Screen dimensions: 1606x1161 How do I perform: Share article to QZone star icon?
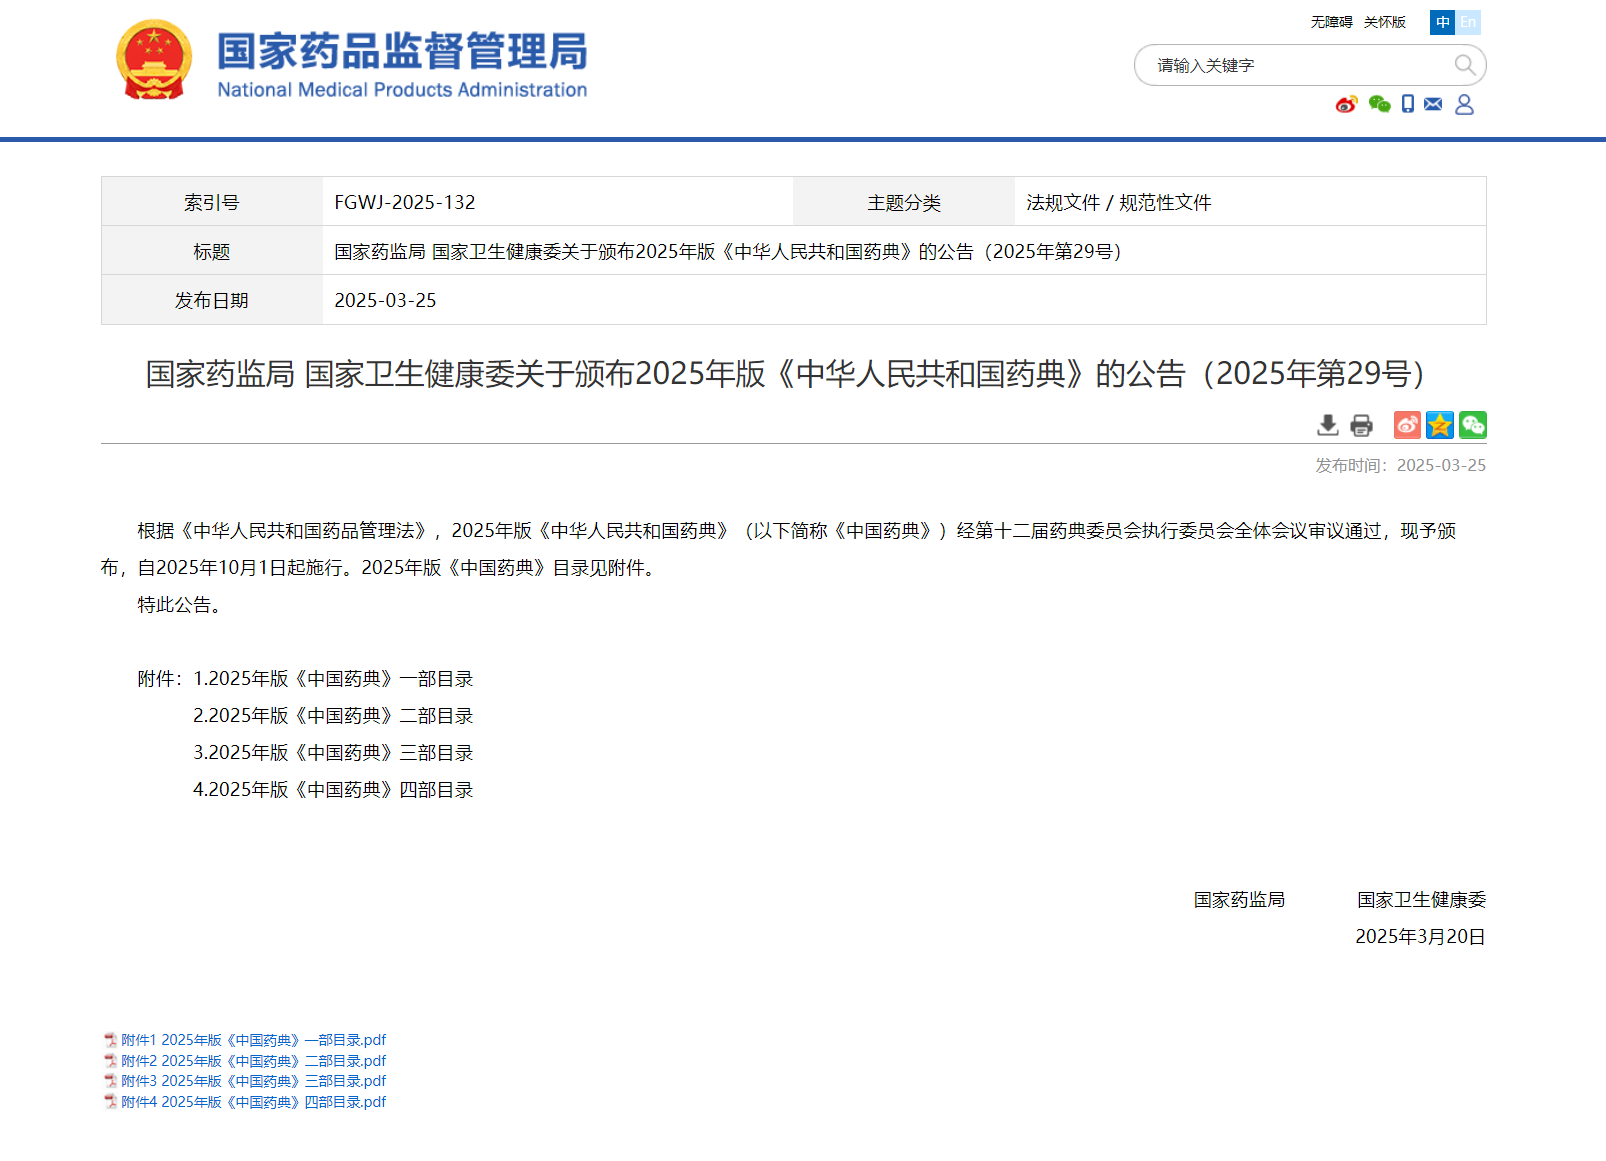coord(1440,425)
